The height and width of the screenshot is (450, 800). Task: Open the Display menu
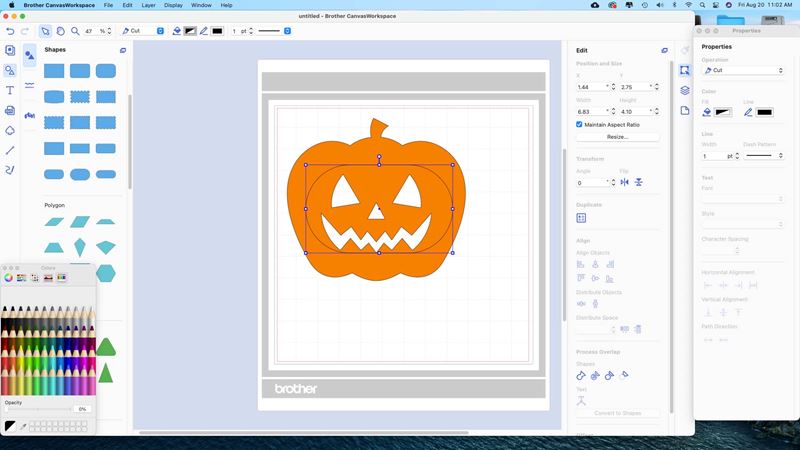[174, 5]
